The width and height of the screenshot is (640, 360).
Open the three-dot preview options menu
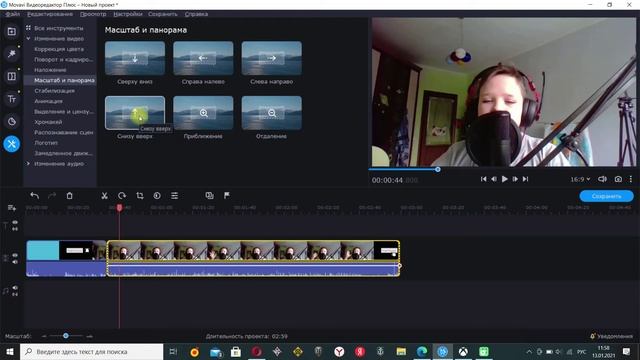point(631,179)
